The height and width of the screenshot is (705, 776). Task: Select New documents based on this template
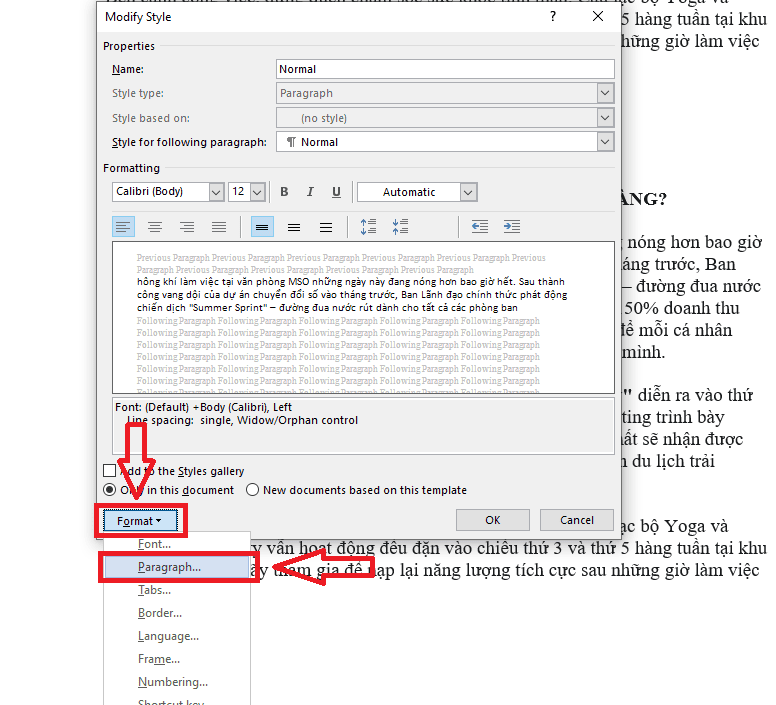pyautogui.click(x=253, y=490)
